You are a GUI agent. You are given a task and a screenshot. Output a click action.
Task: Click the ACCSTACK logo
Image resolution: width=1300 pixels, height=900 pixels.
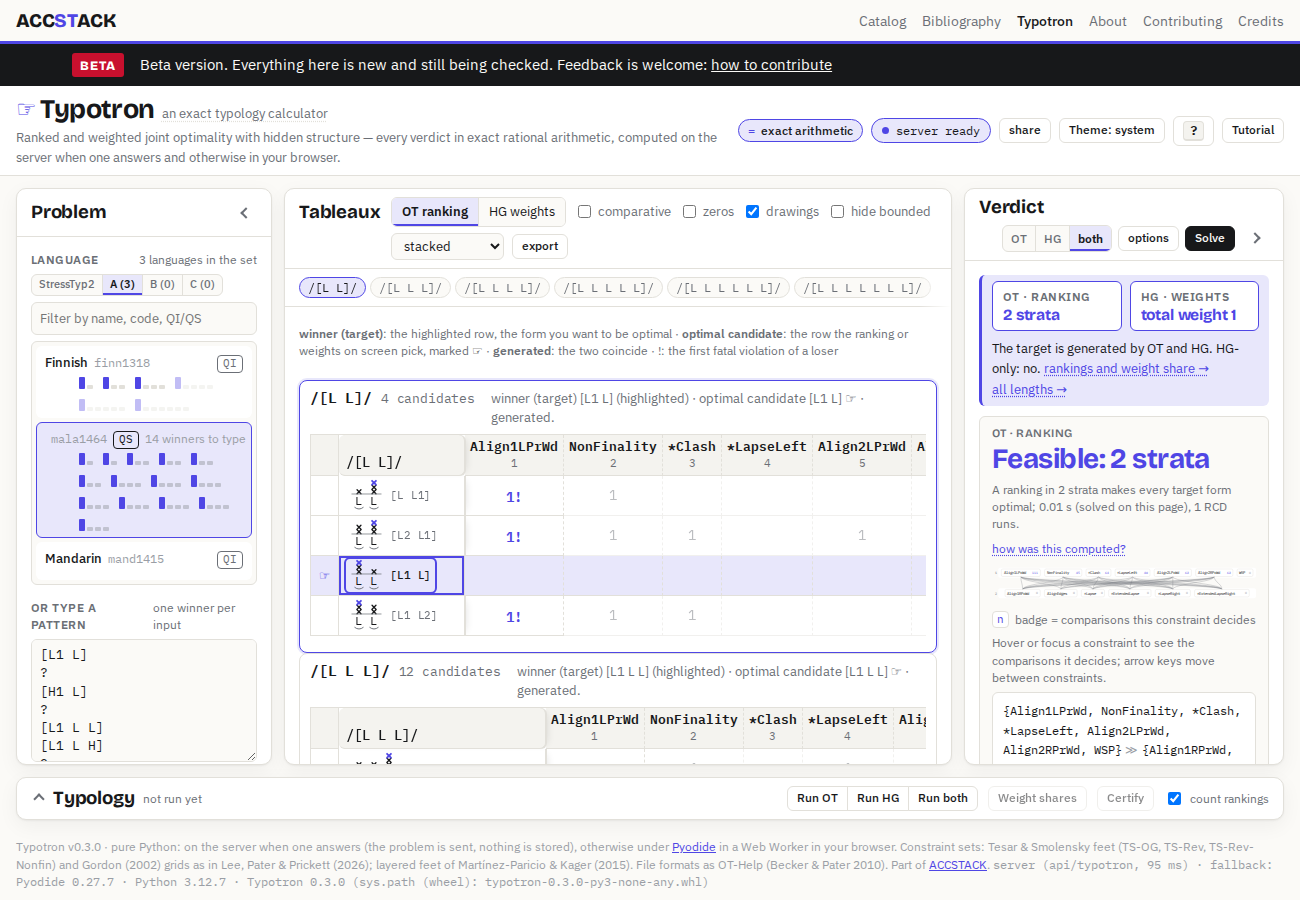pyautogui.click(x=66, y=20)
